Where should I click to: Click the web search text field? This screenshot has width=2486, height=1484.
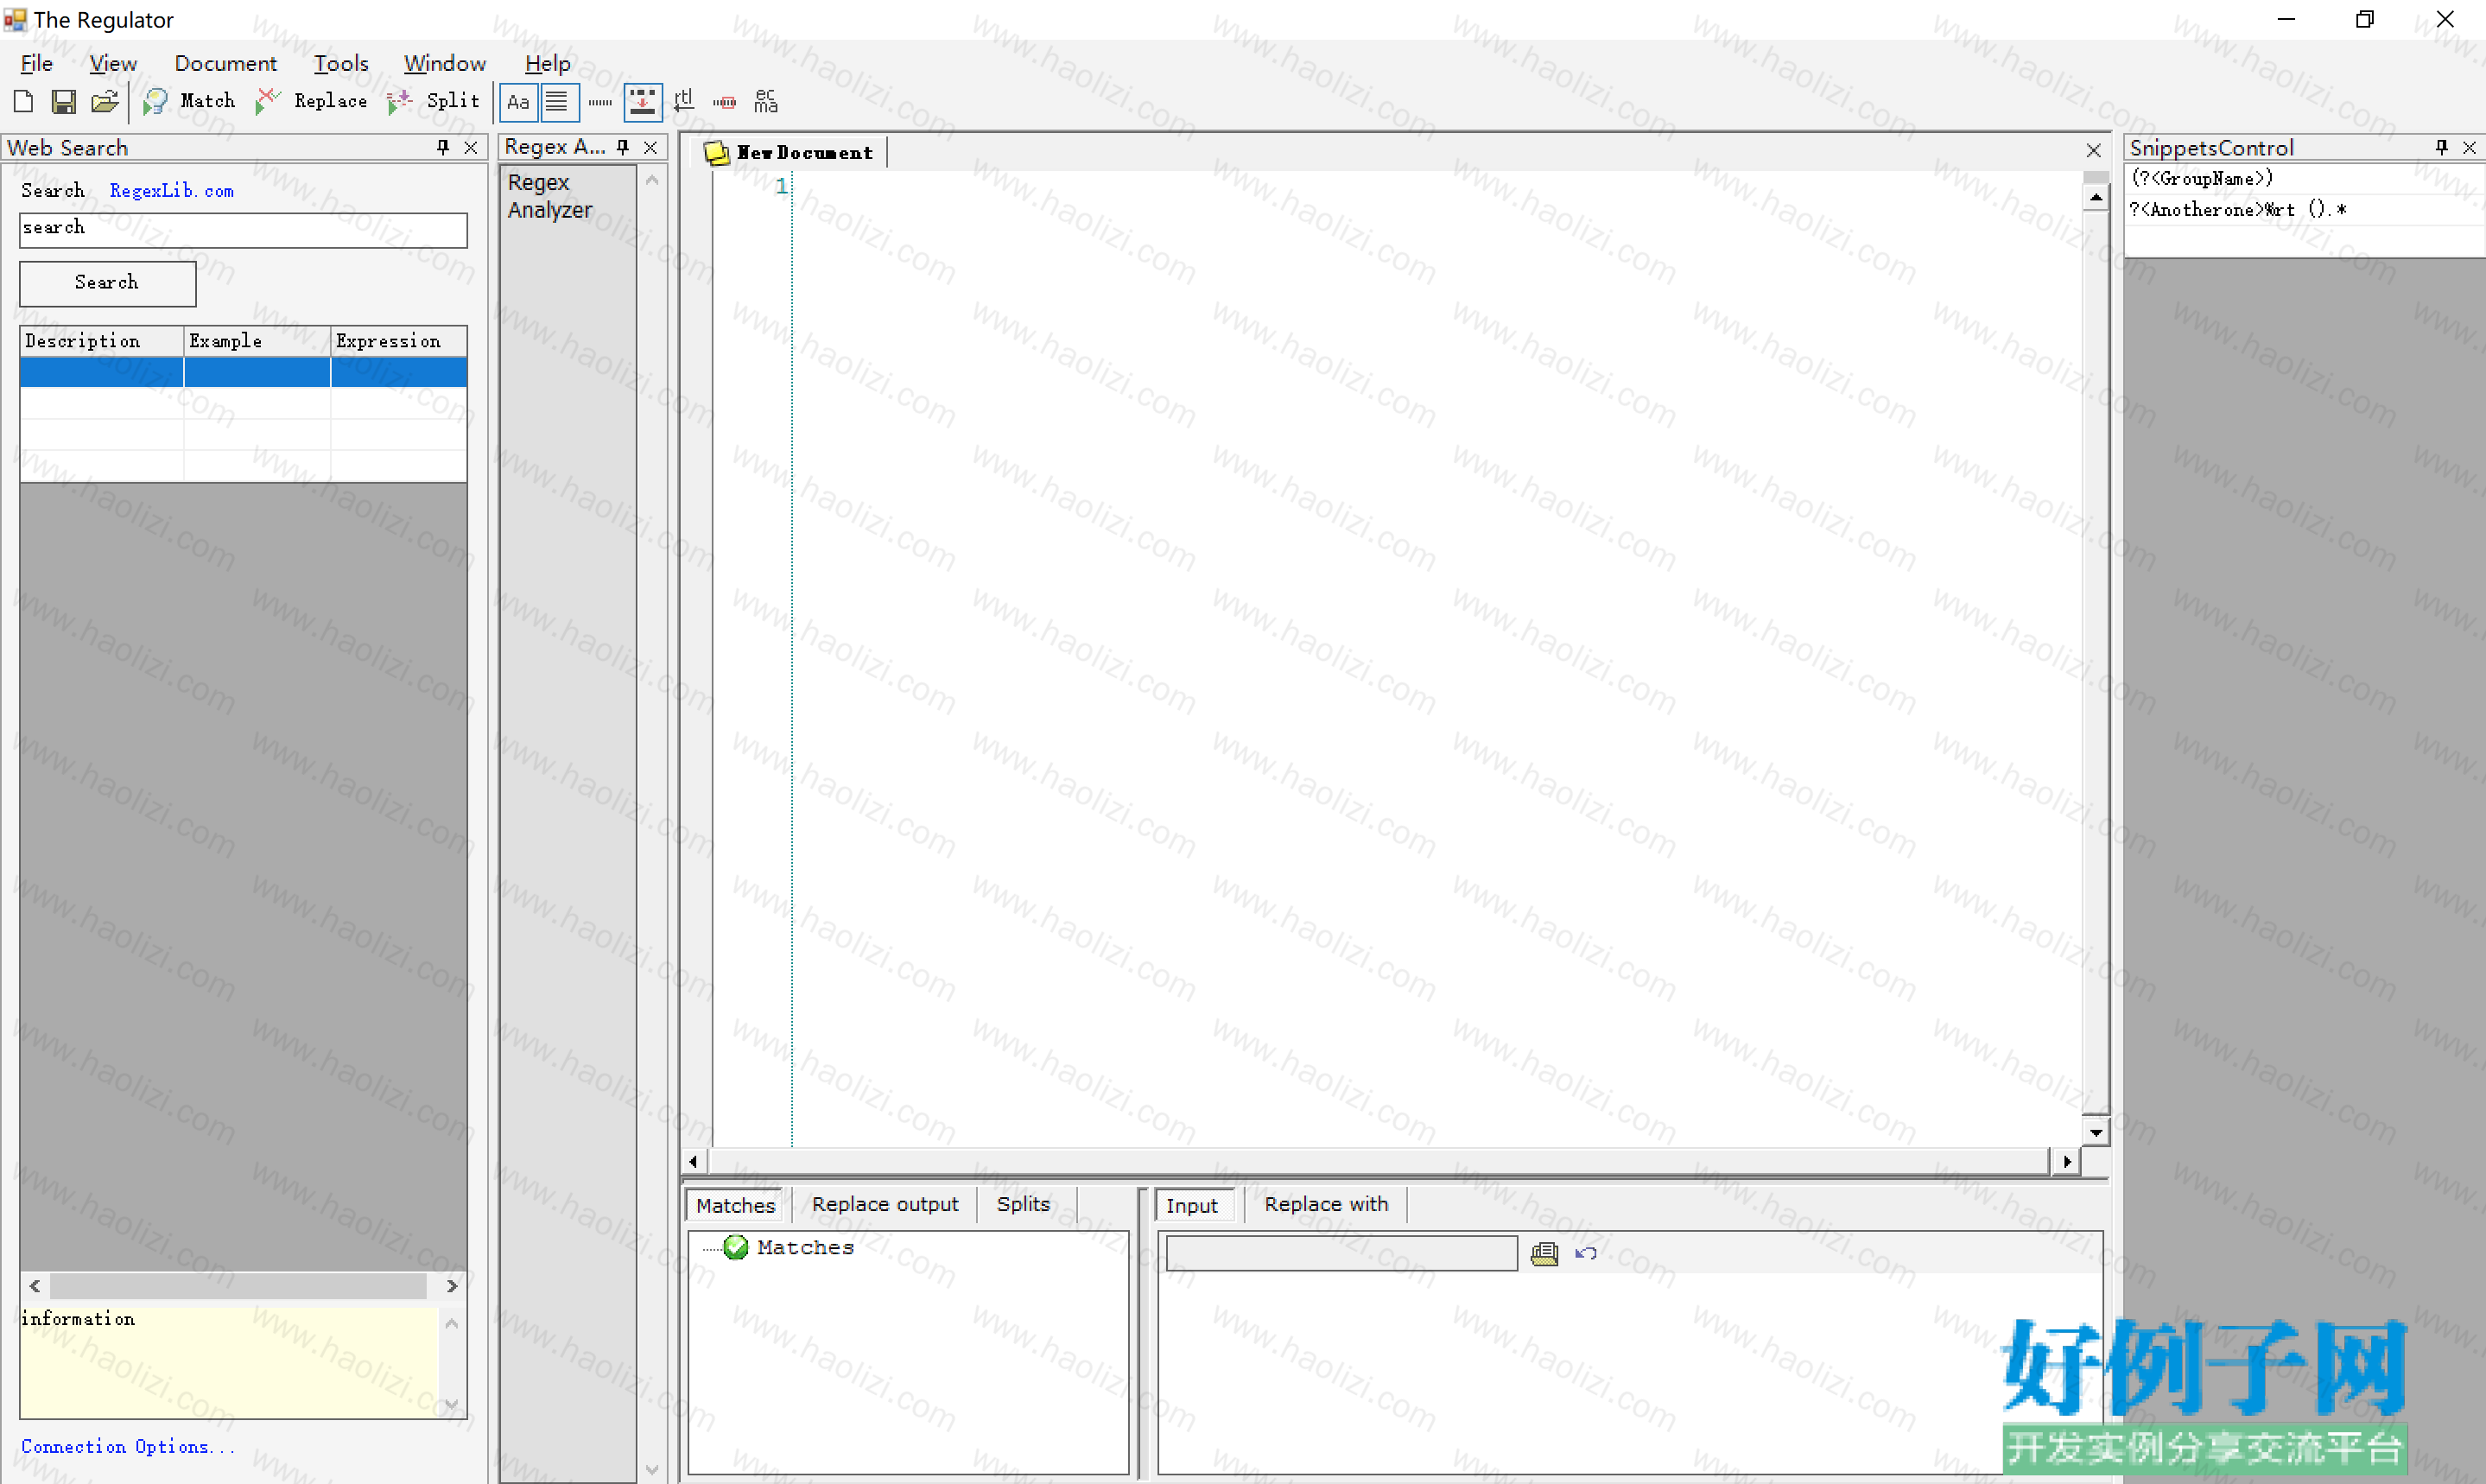coord(243,229)
